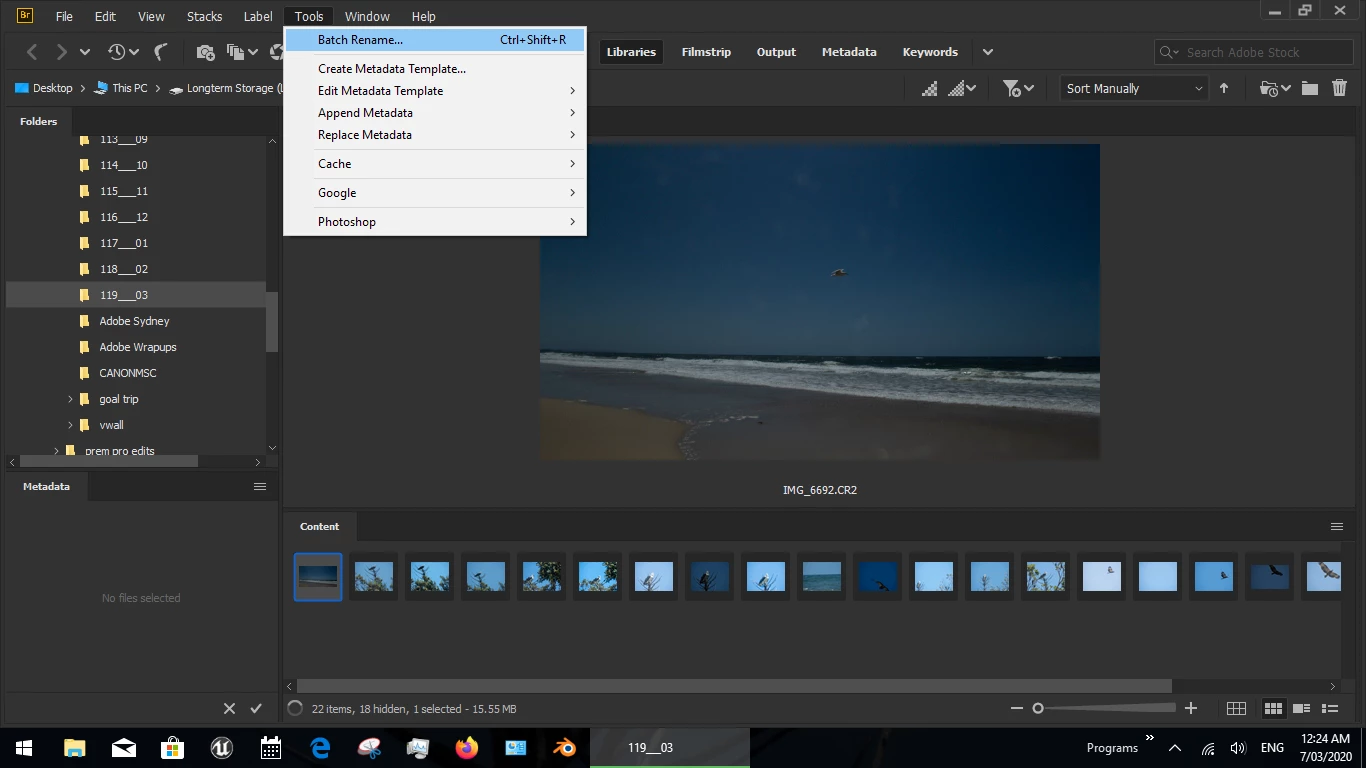Viewport: 1366px width, 768px height.
Task: Apply metadata changes checkmark icon
Action: 256,708
